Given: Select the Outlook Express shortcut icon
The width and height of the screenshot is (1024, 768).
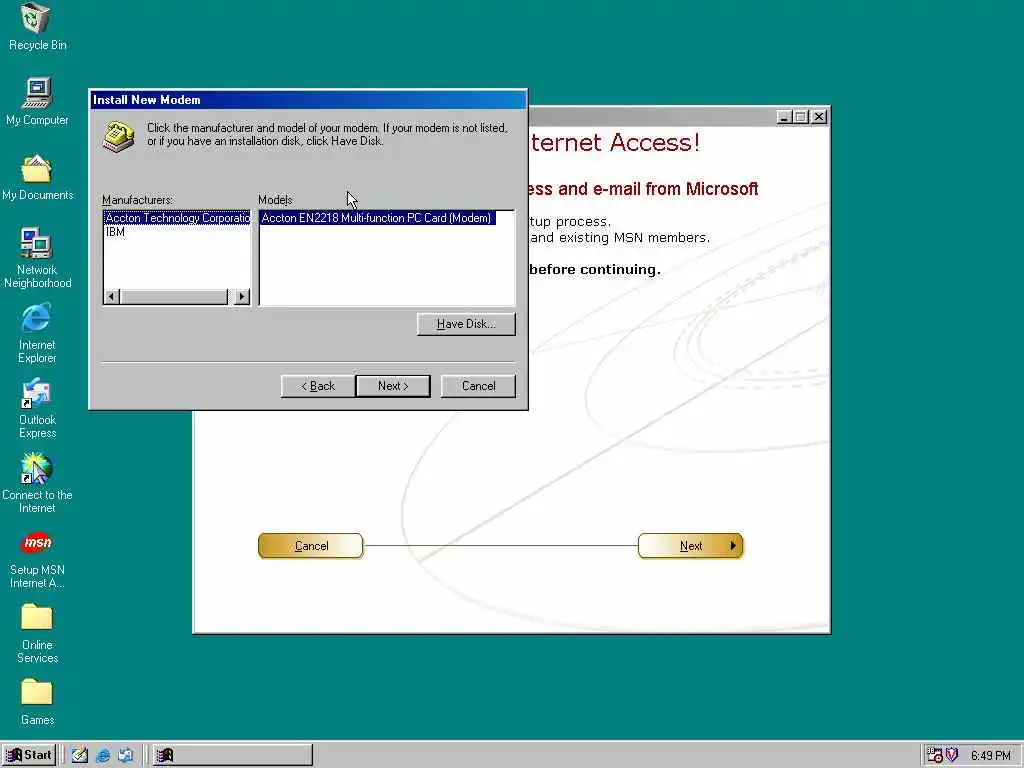Looking at the screenshot, I should [37, 394].
